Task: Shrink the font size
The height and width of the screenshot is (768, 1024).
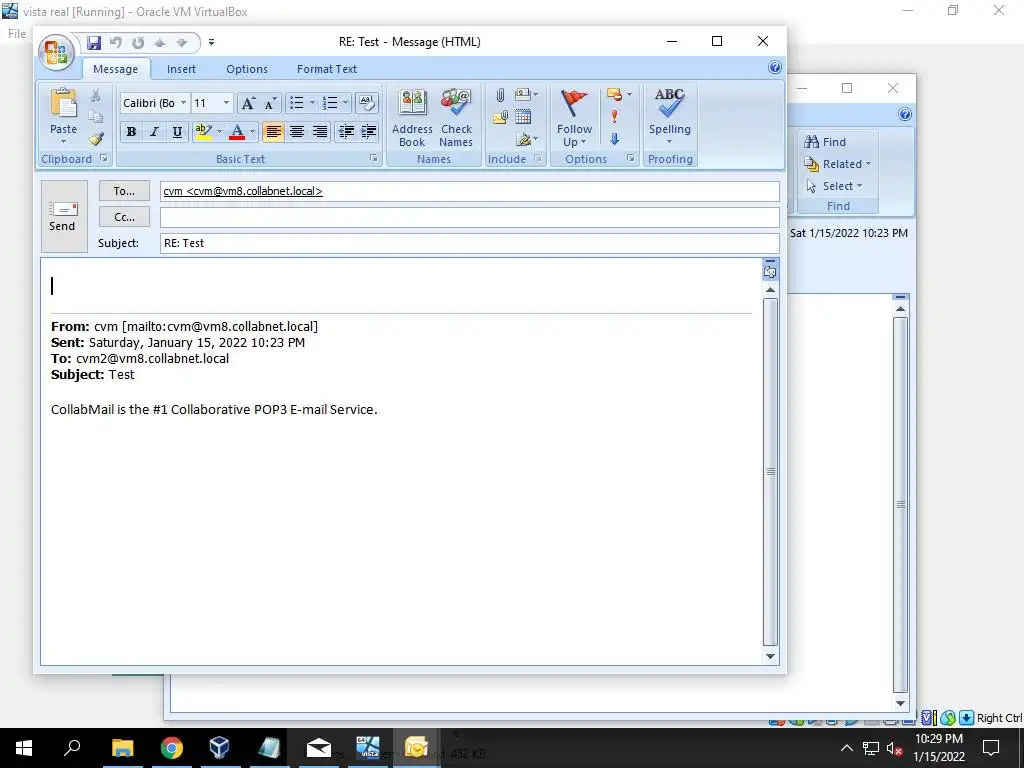Action: (270, 103)
